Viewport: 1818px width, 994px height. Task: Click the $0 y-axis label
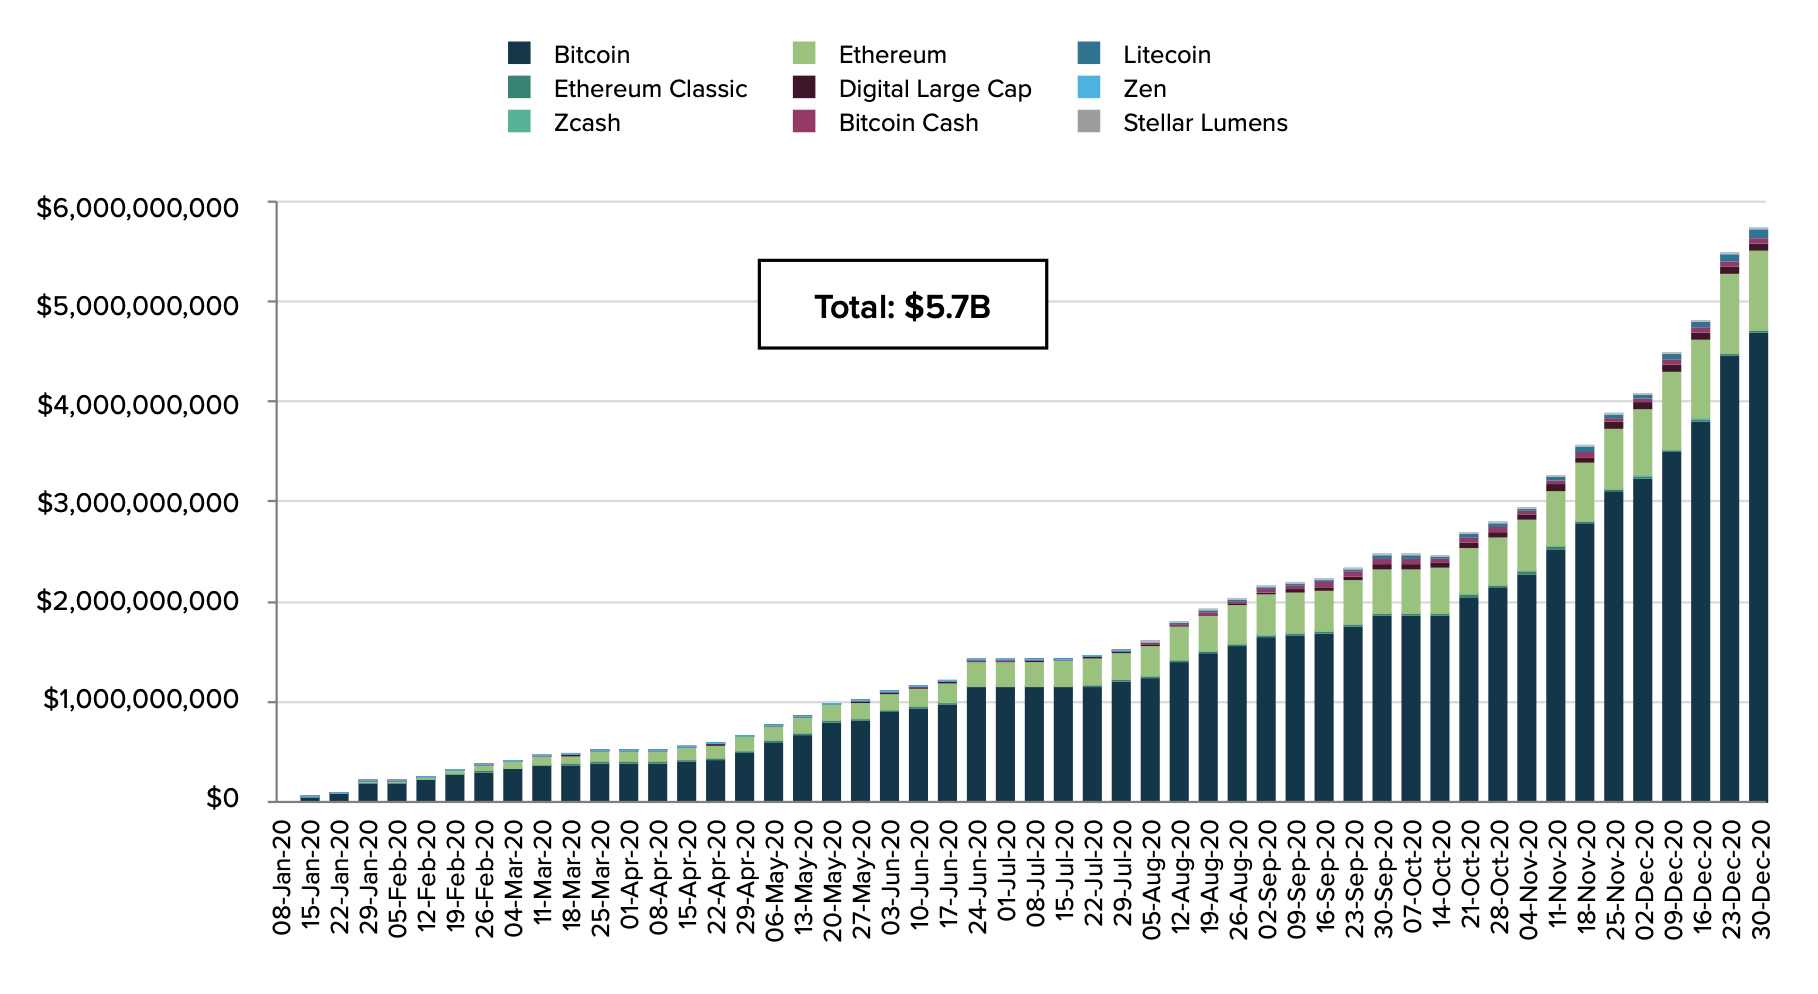pos(222,798)
